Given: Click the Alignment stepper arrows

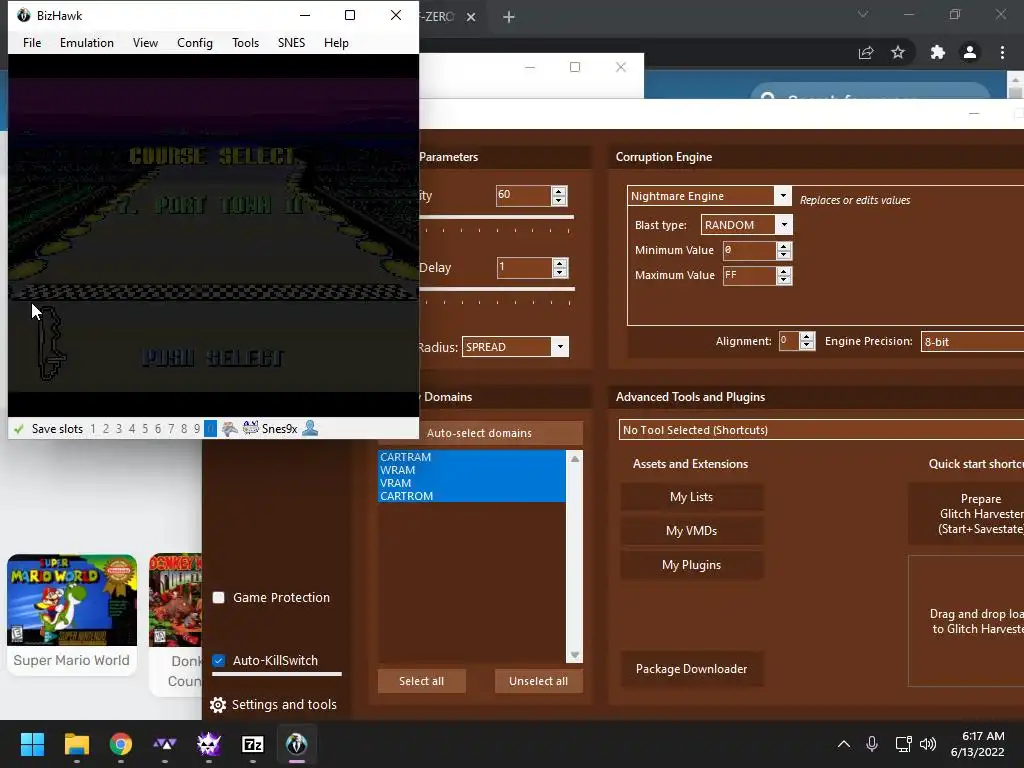Looking at the screenshot, I should [x=807, y=341].
